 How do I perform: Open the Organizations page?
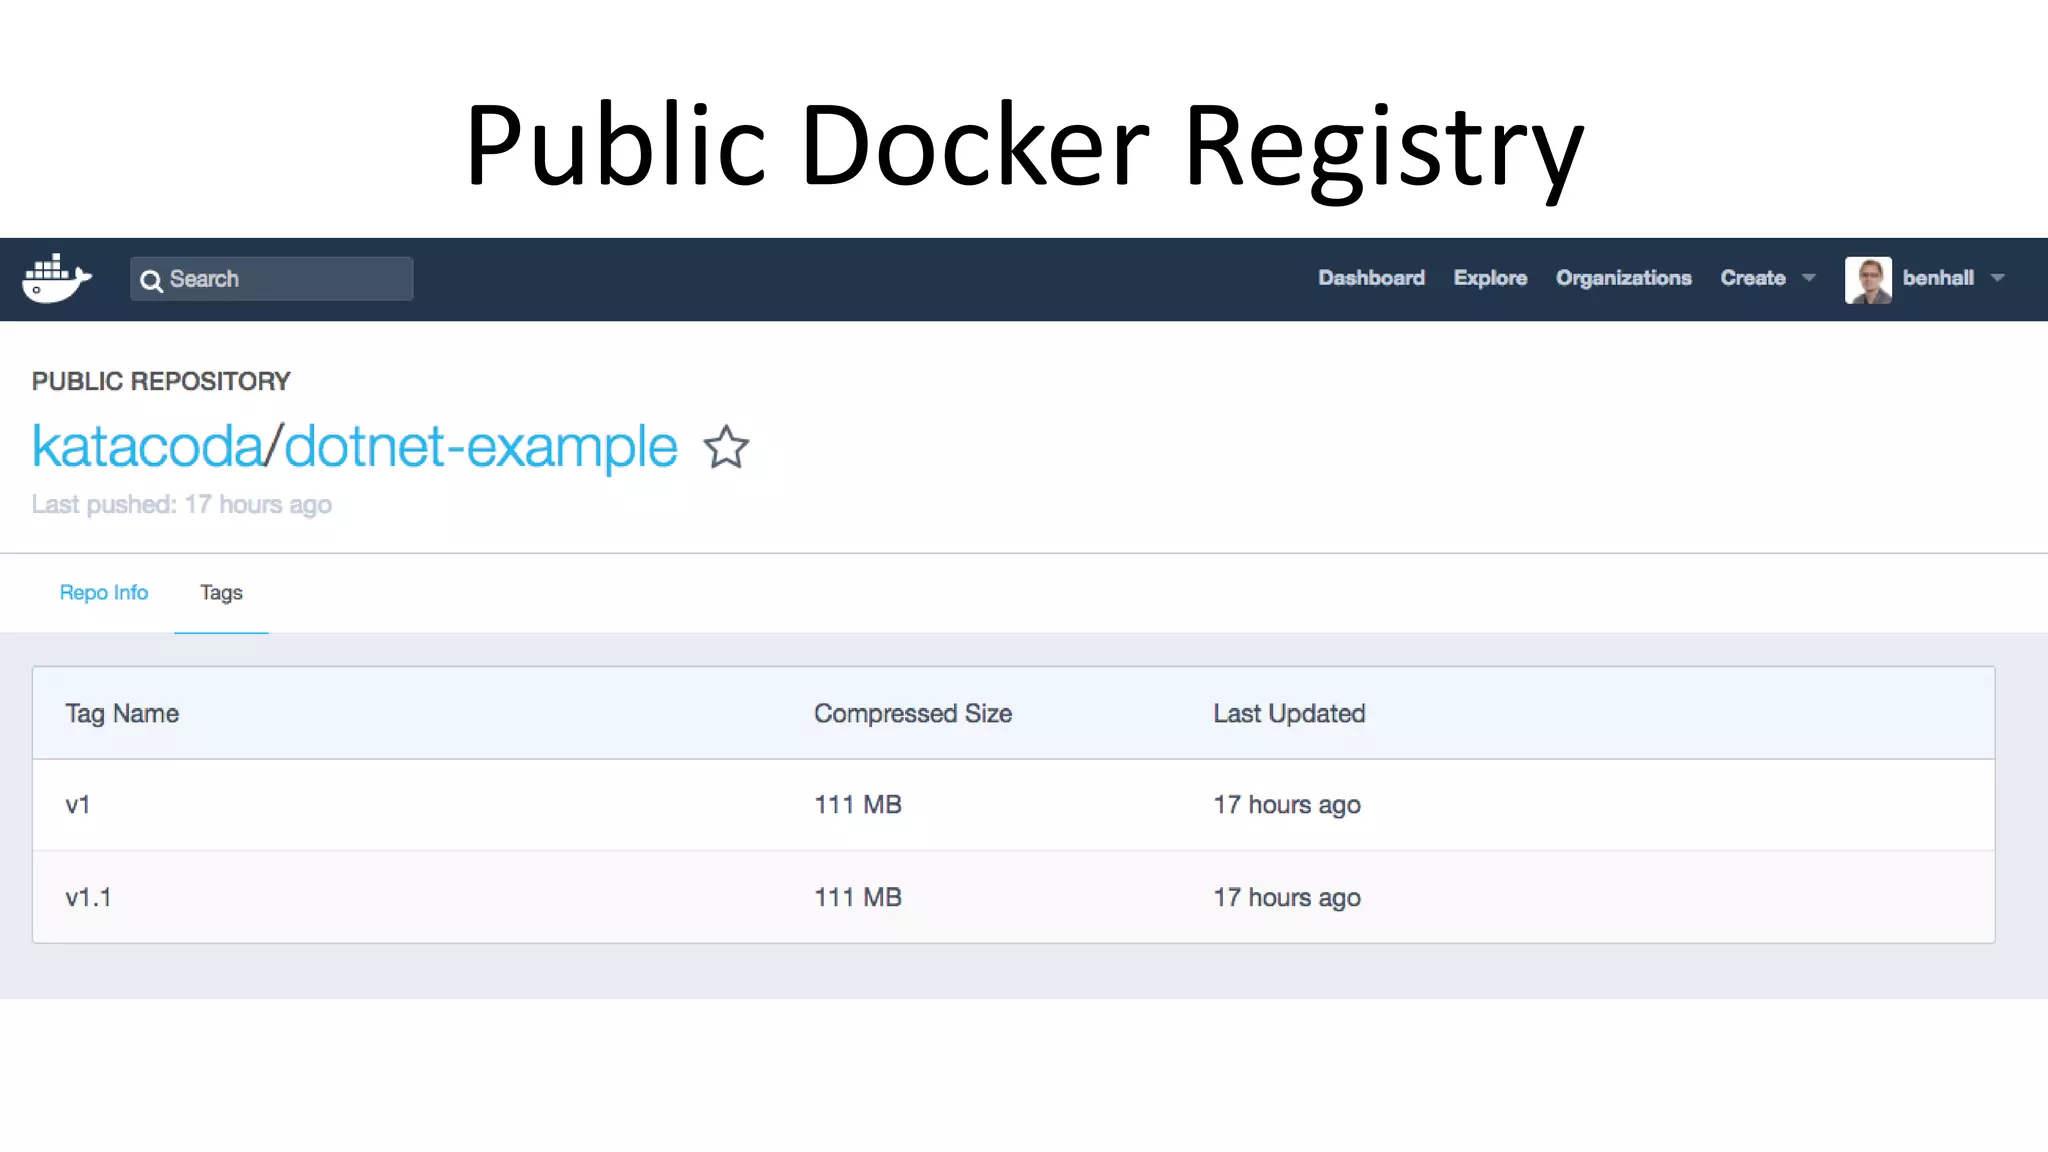click(x=1623, y=278)
